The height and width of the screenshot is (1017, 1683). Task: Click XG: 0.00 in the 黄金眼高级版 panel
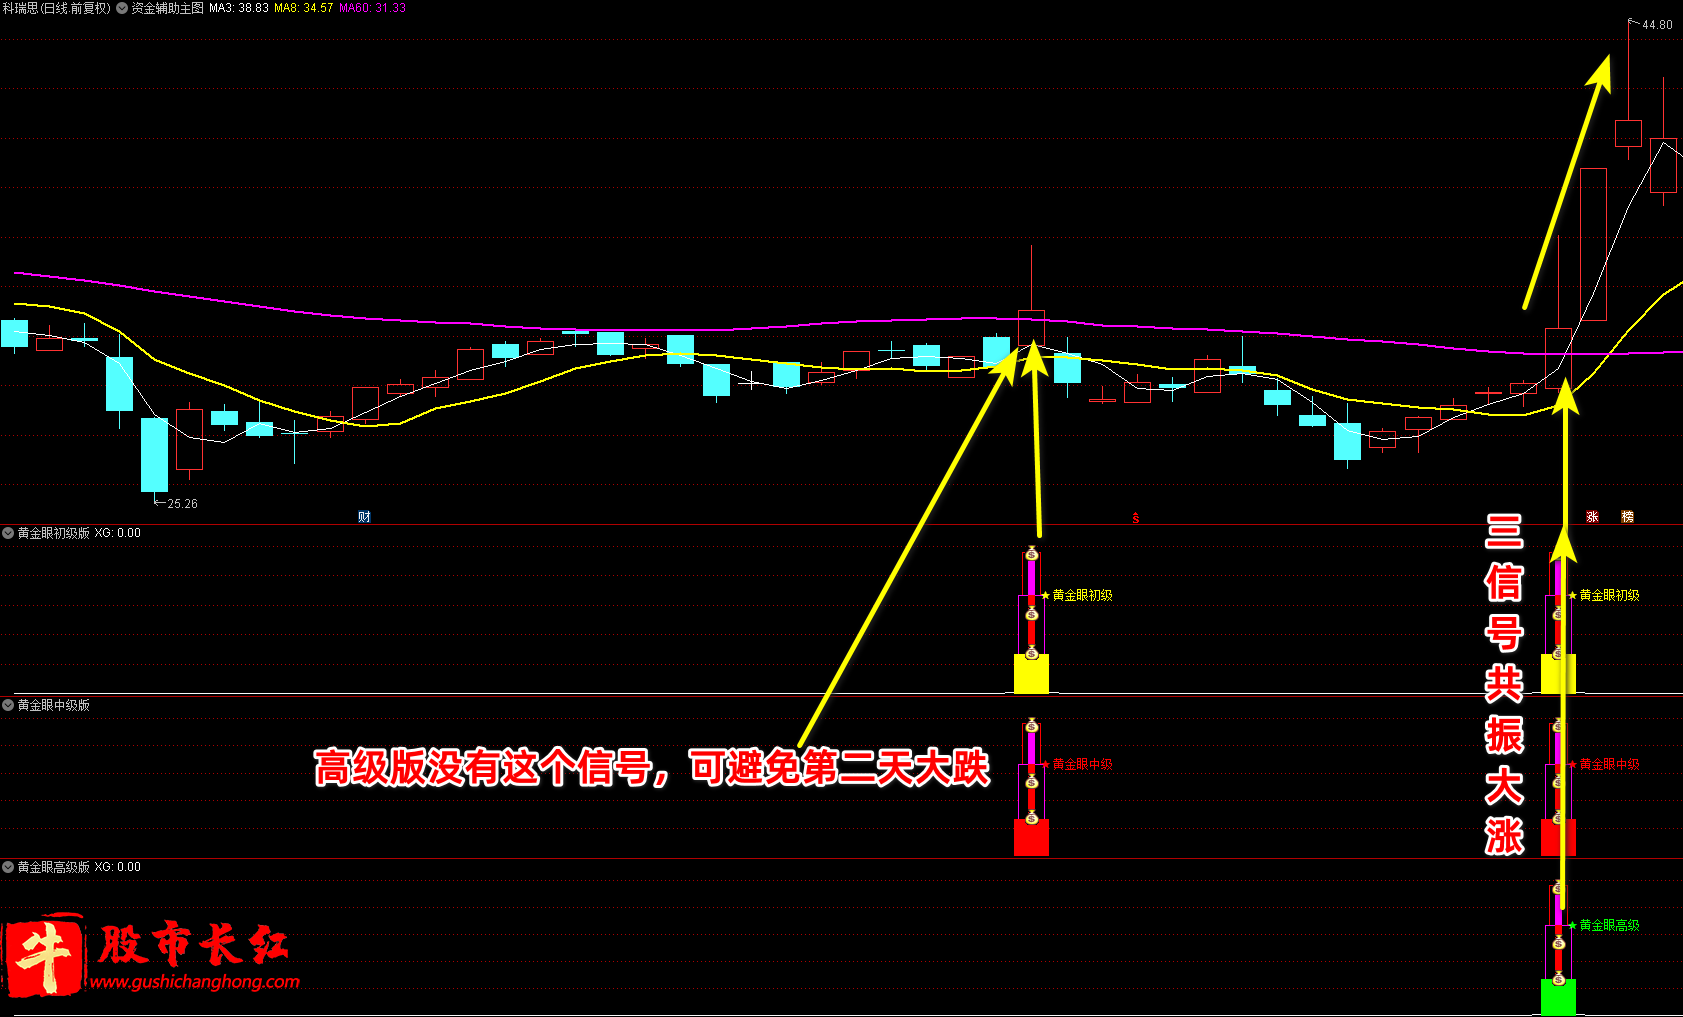(118, 867)
